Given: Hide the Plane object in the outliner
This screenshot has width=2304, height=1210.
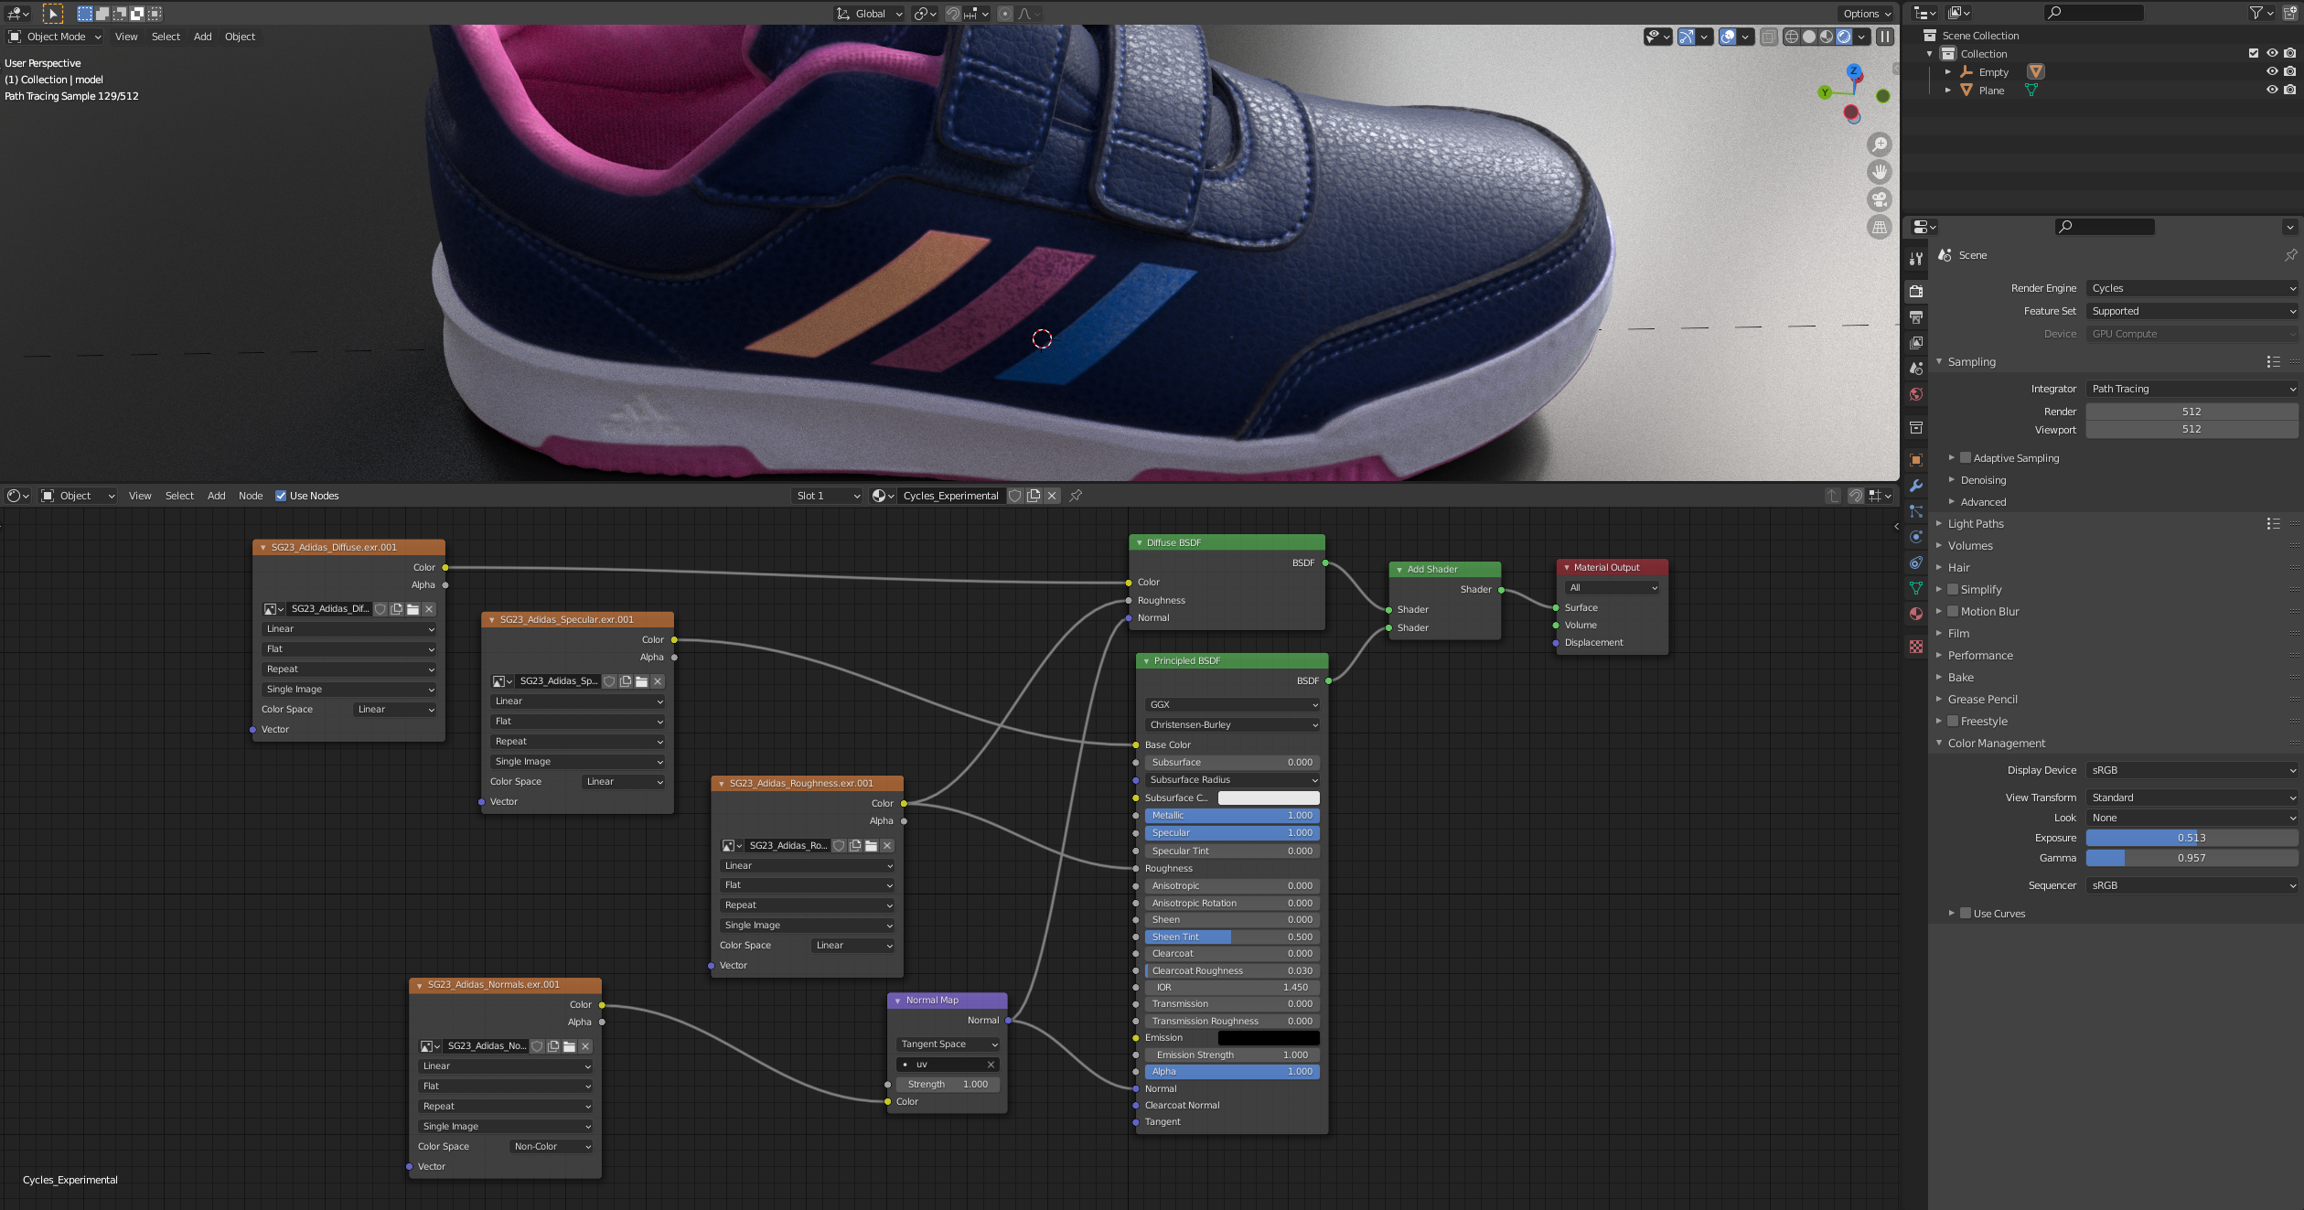Looking at the screenshot, I should (2271, 90).
